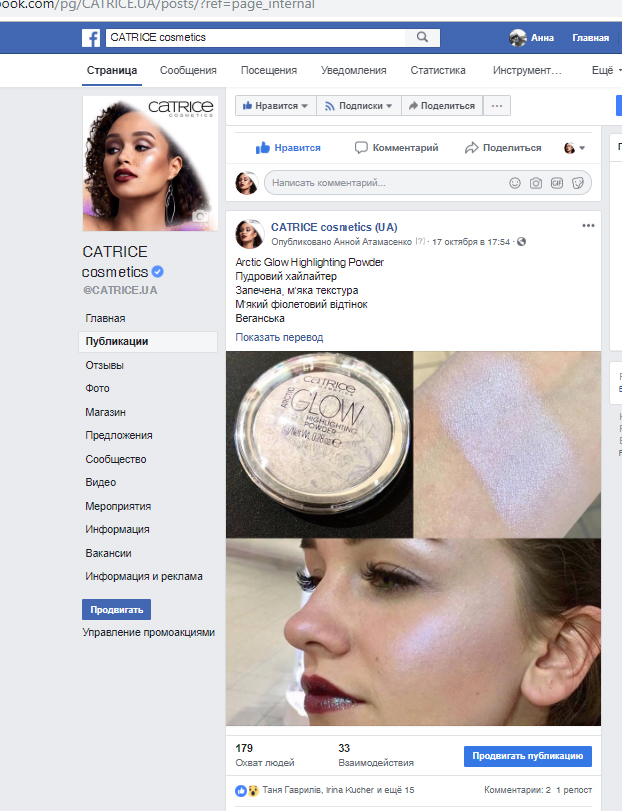Screen dimensions: 622x811
Task: Open Информация in left sidebar
Action: [x=117, y=529]
